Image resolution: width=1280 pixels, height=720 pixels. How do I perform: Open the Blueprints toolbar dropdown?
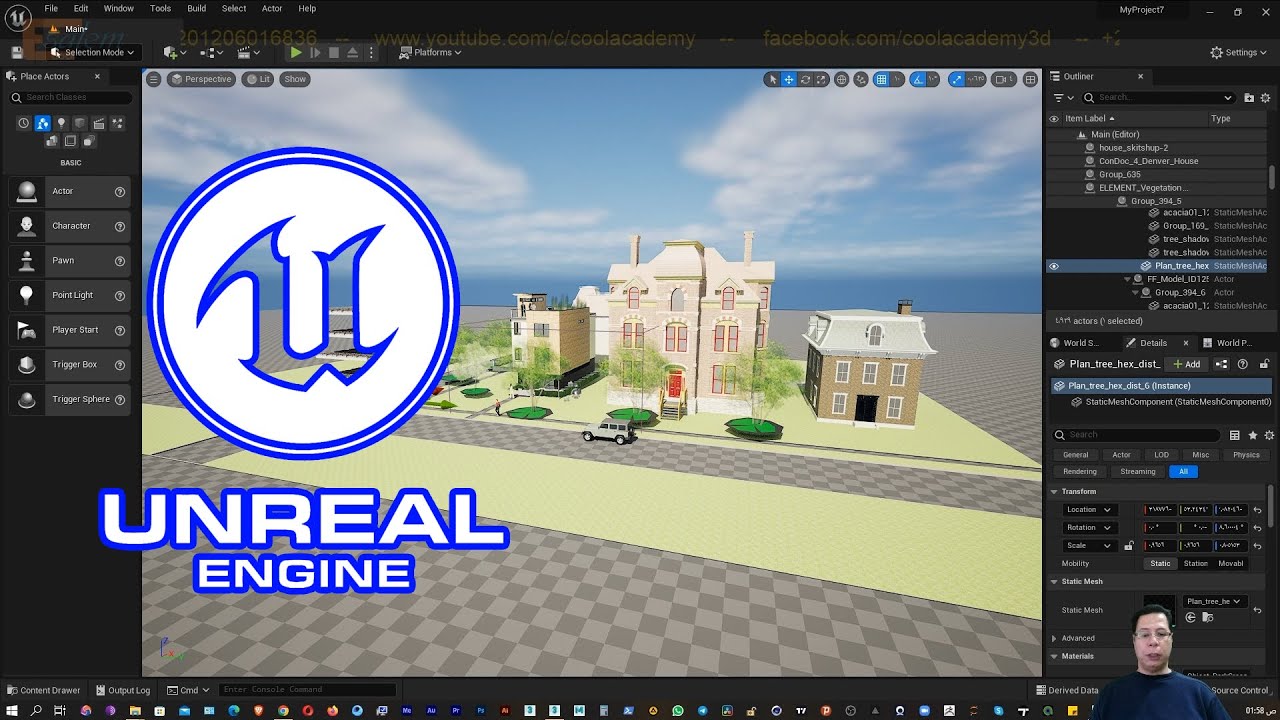(213, 52)
